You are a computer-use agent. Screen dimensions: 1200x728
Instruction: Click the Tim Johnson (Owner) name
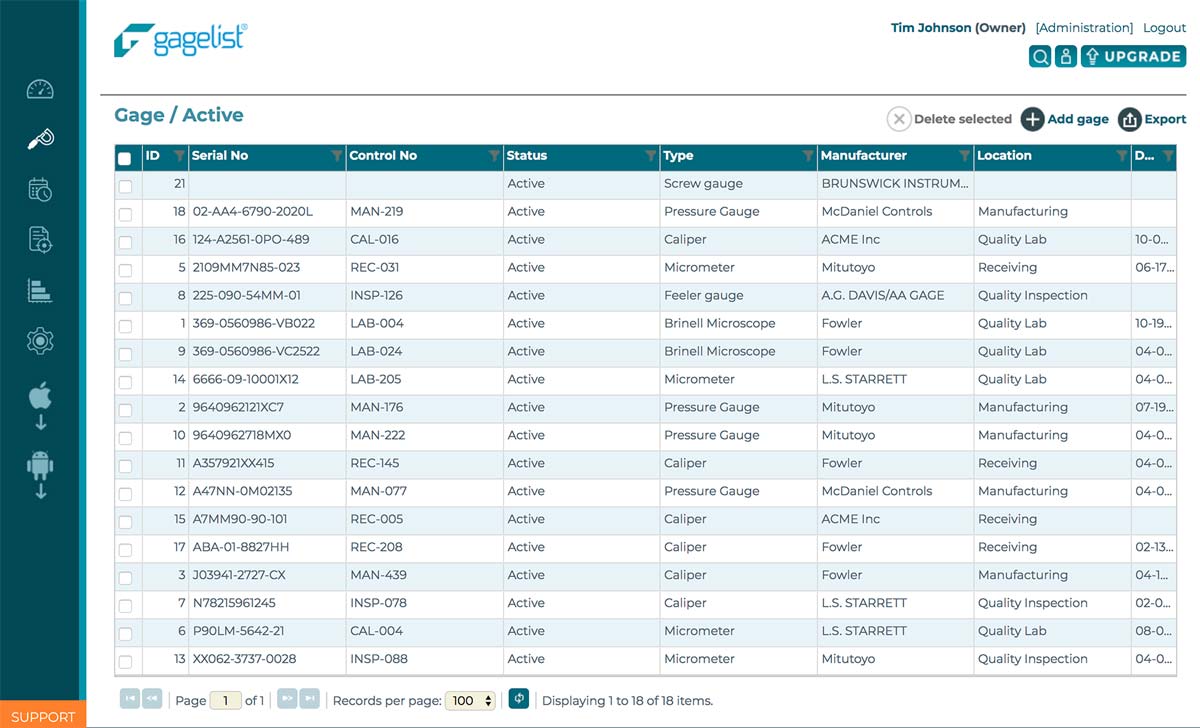(x=958, y=28)
